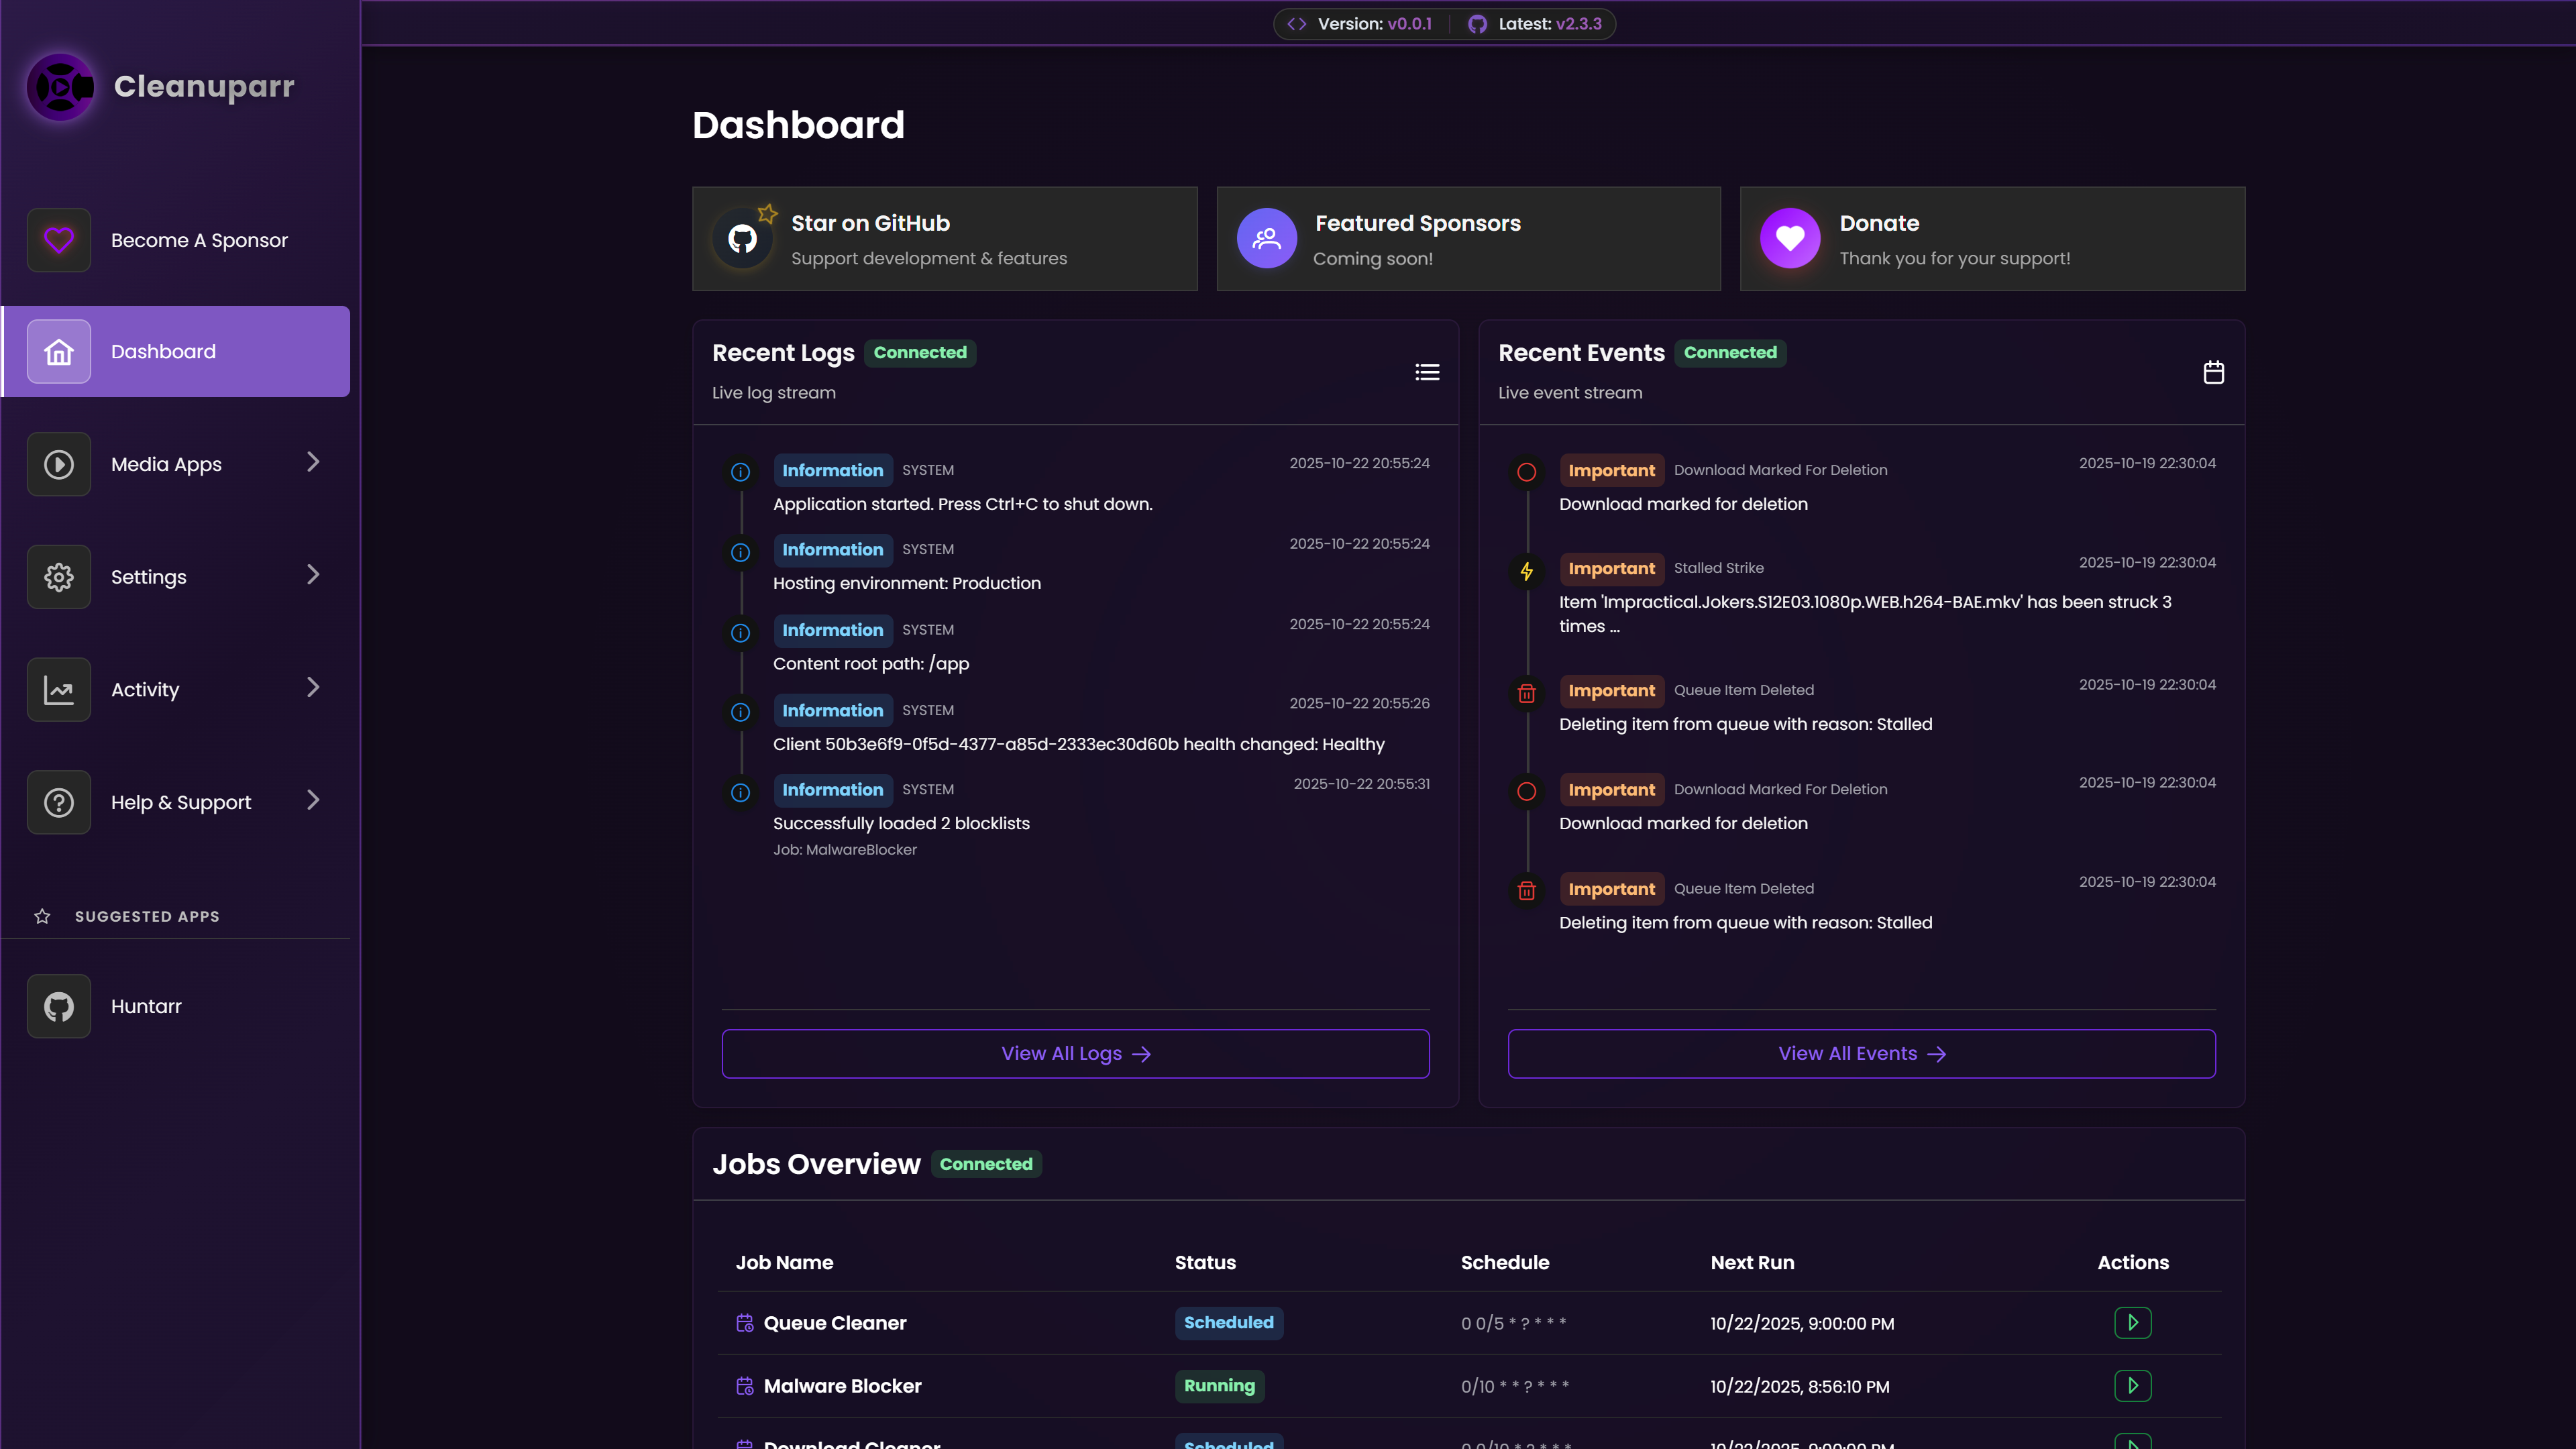Click the Donate heart icon
Image resolution: width=2576 pixels, height=1449 pixels.
1789,239
